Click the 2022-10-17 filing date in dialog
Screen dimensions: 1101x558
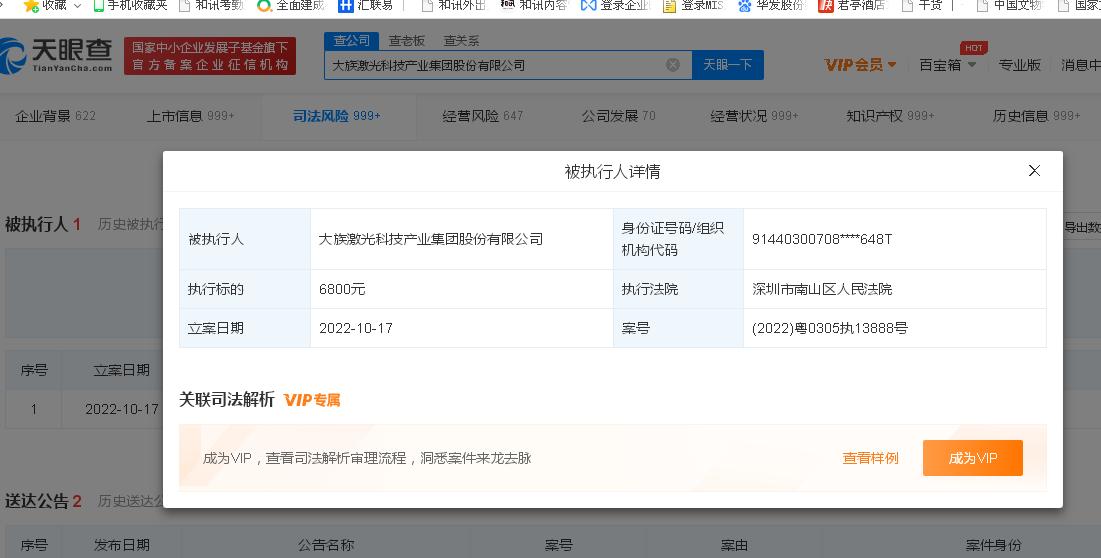pyautogui.click(x=355, y=328)
